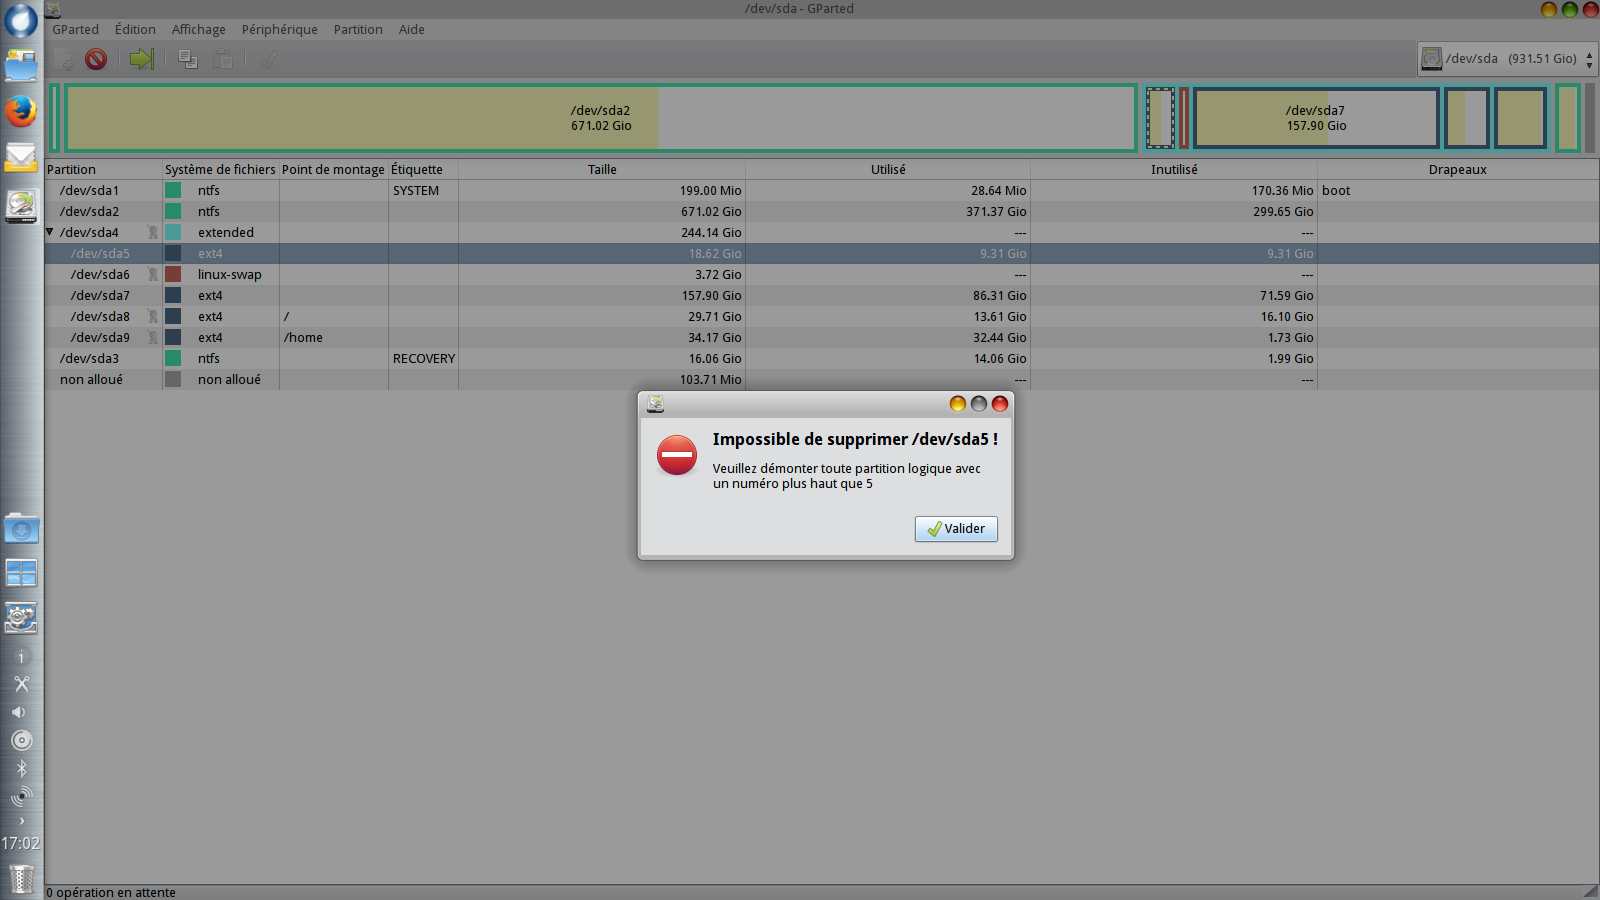This screenshot has width=1600, height=900.
Task: Open the mail client in the dock
Action: tap(21, 157)
